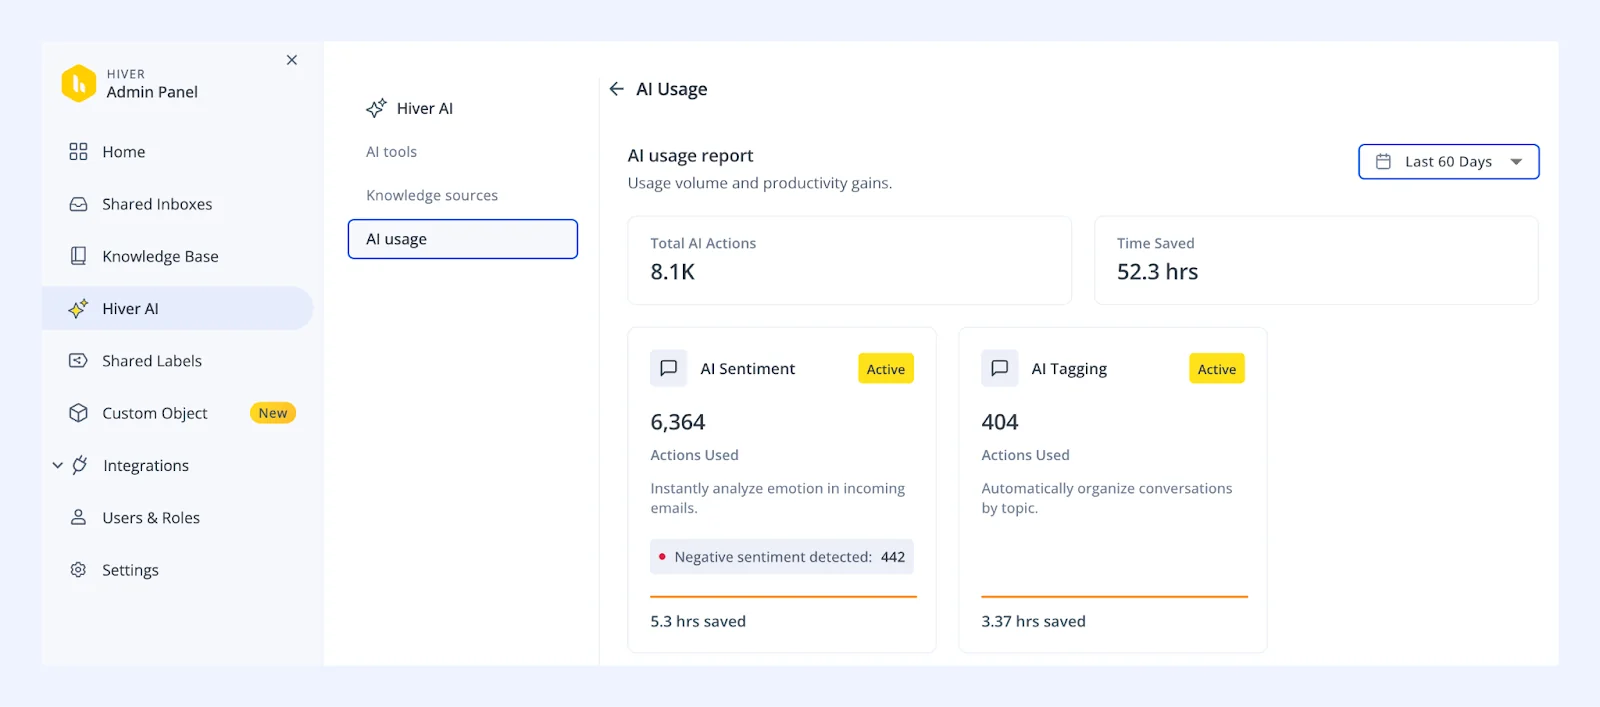Click the Integrations plug icon
This screenshot has height=707, width=1600.
(80, 465)
